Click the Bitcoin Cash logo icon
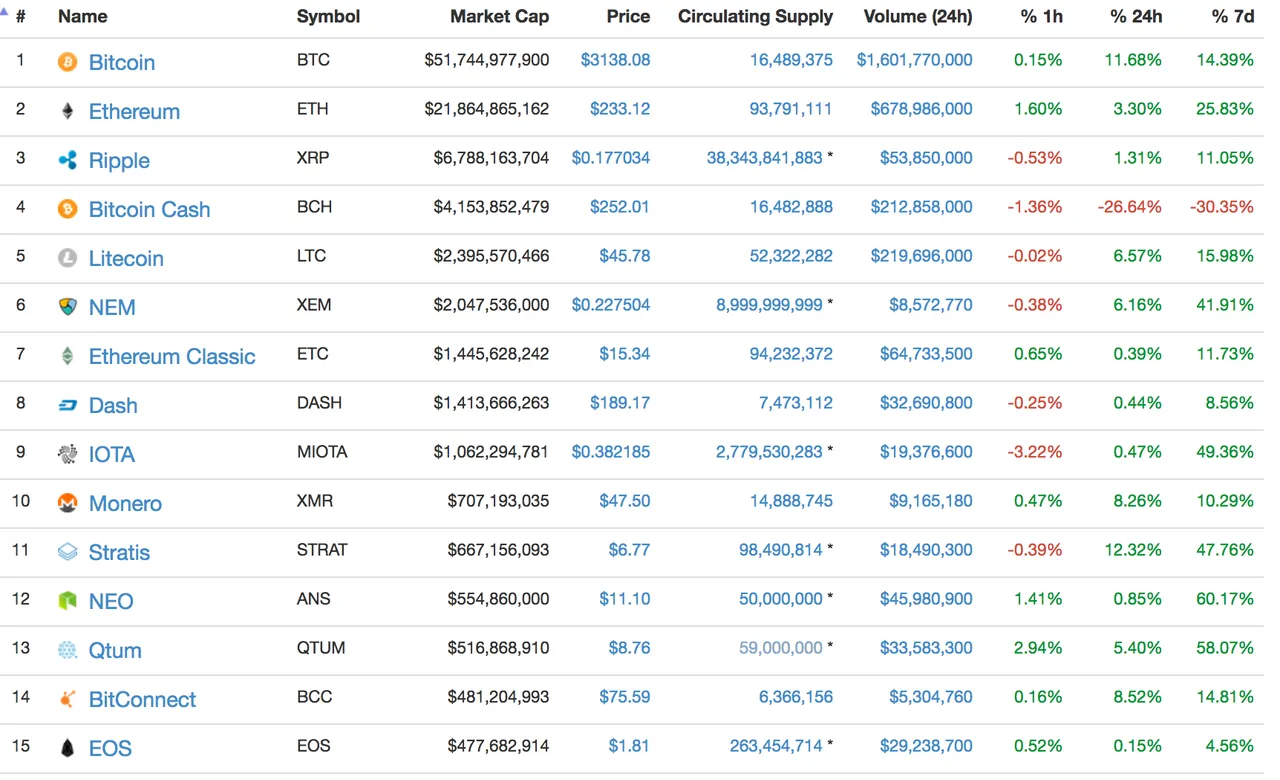The height and width of the screenshot is (780, 1280). click(67, 209)
